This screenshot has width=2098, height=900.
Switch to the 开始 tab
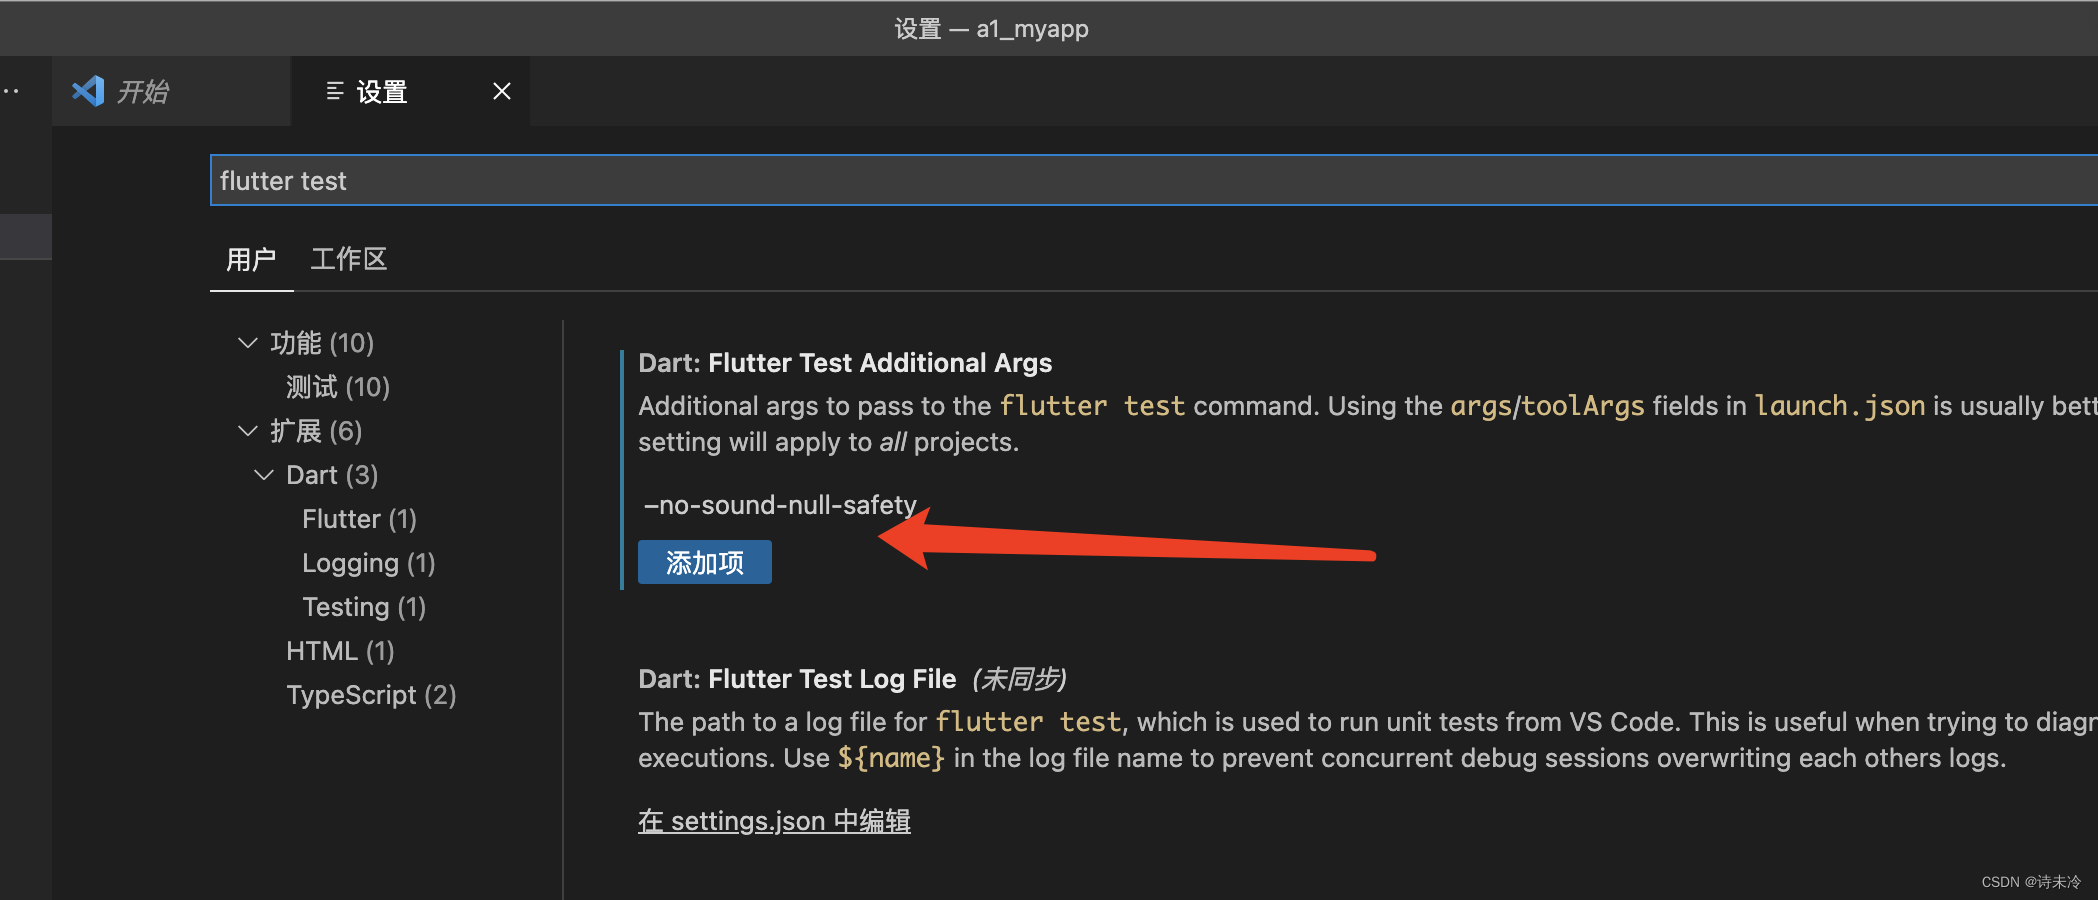[x=171, y=91]
